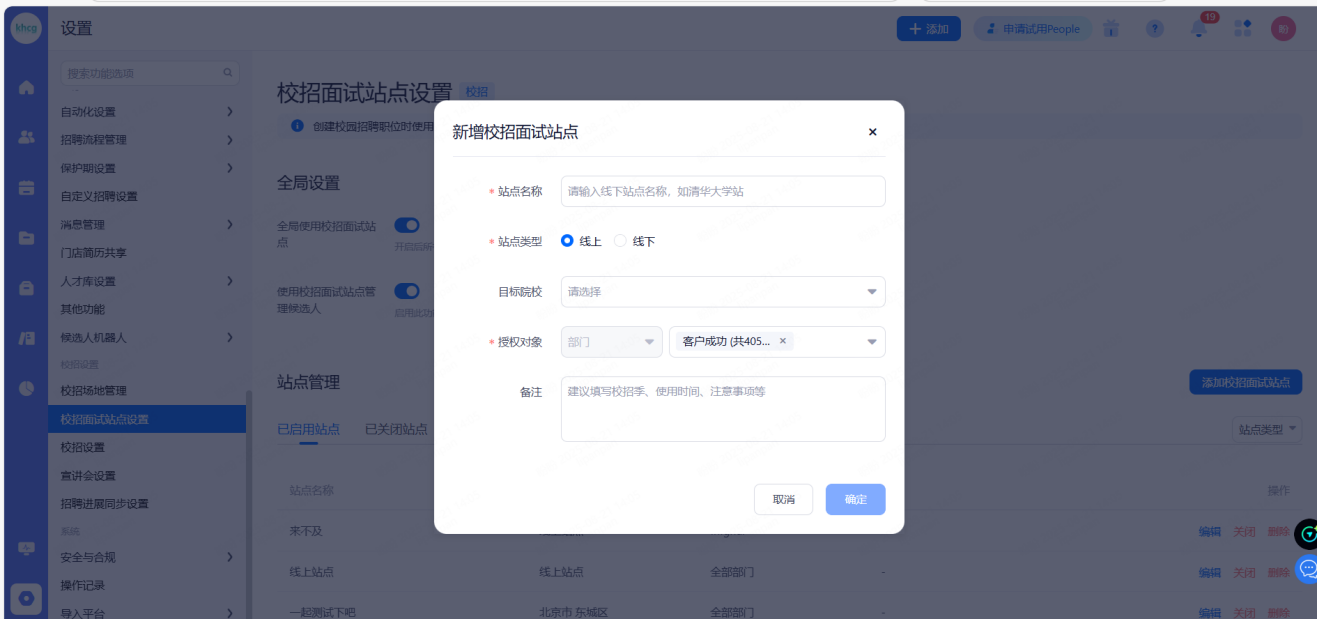1317x619 pixels.
Task: Select the 线下 radio button
Action: click(620, 241)
